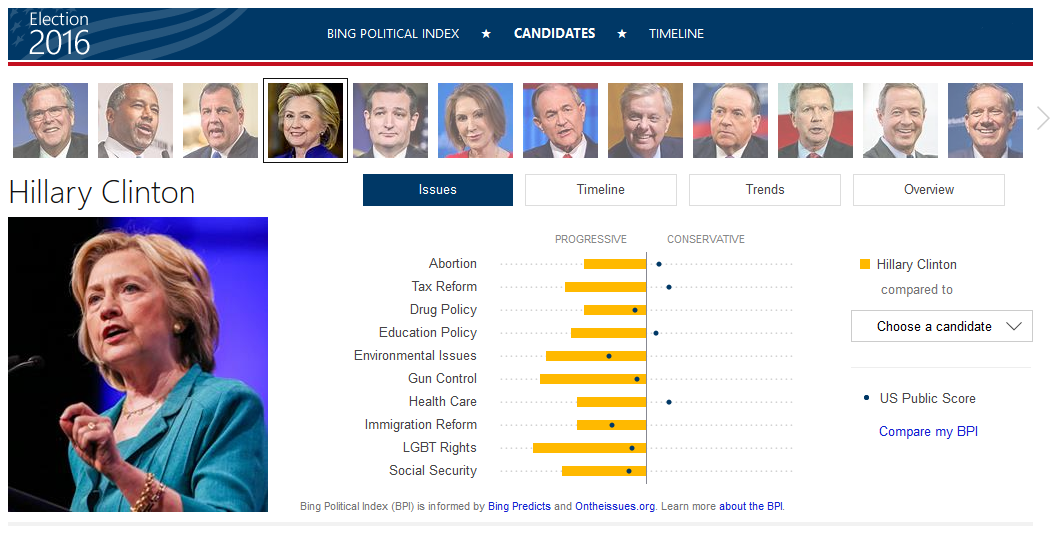Select the last visible candidate thumbnail

click(985, 121)
